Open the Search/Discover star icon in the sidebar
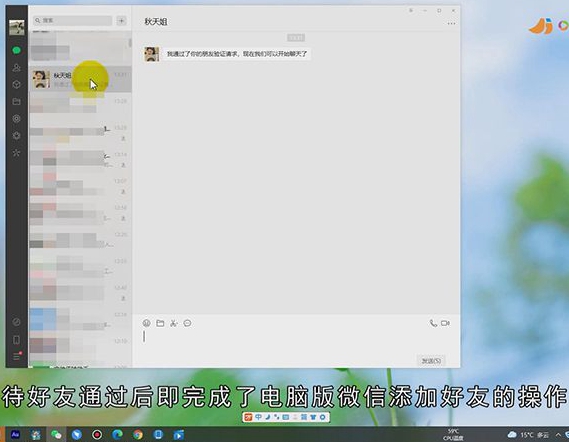569x442 pixels. (x=16, y=152)
